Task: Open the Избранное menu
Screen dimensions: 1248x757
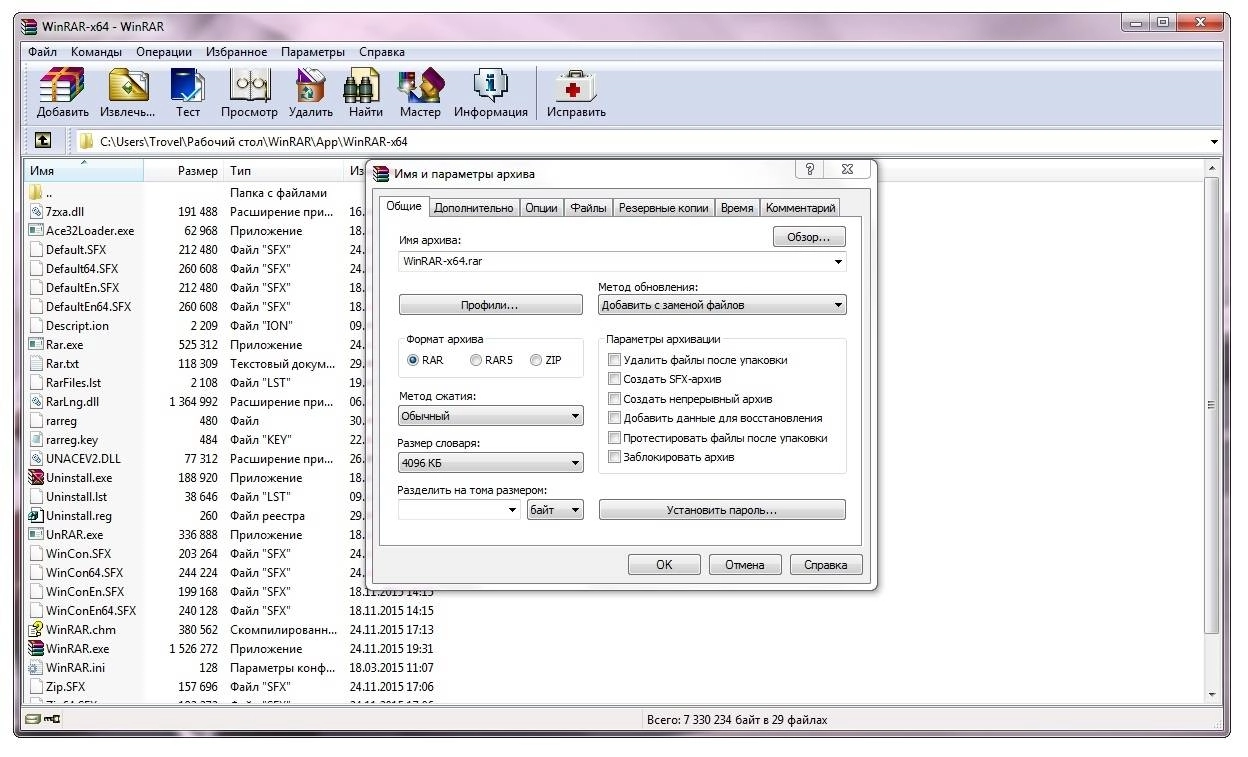Action: (237, 52)
